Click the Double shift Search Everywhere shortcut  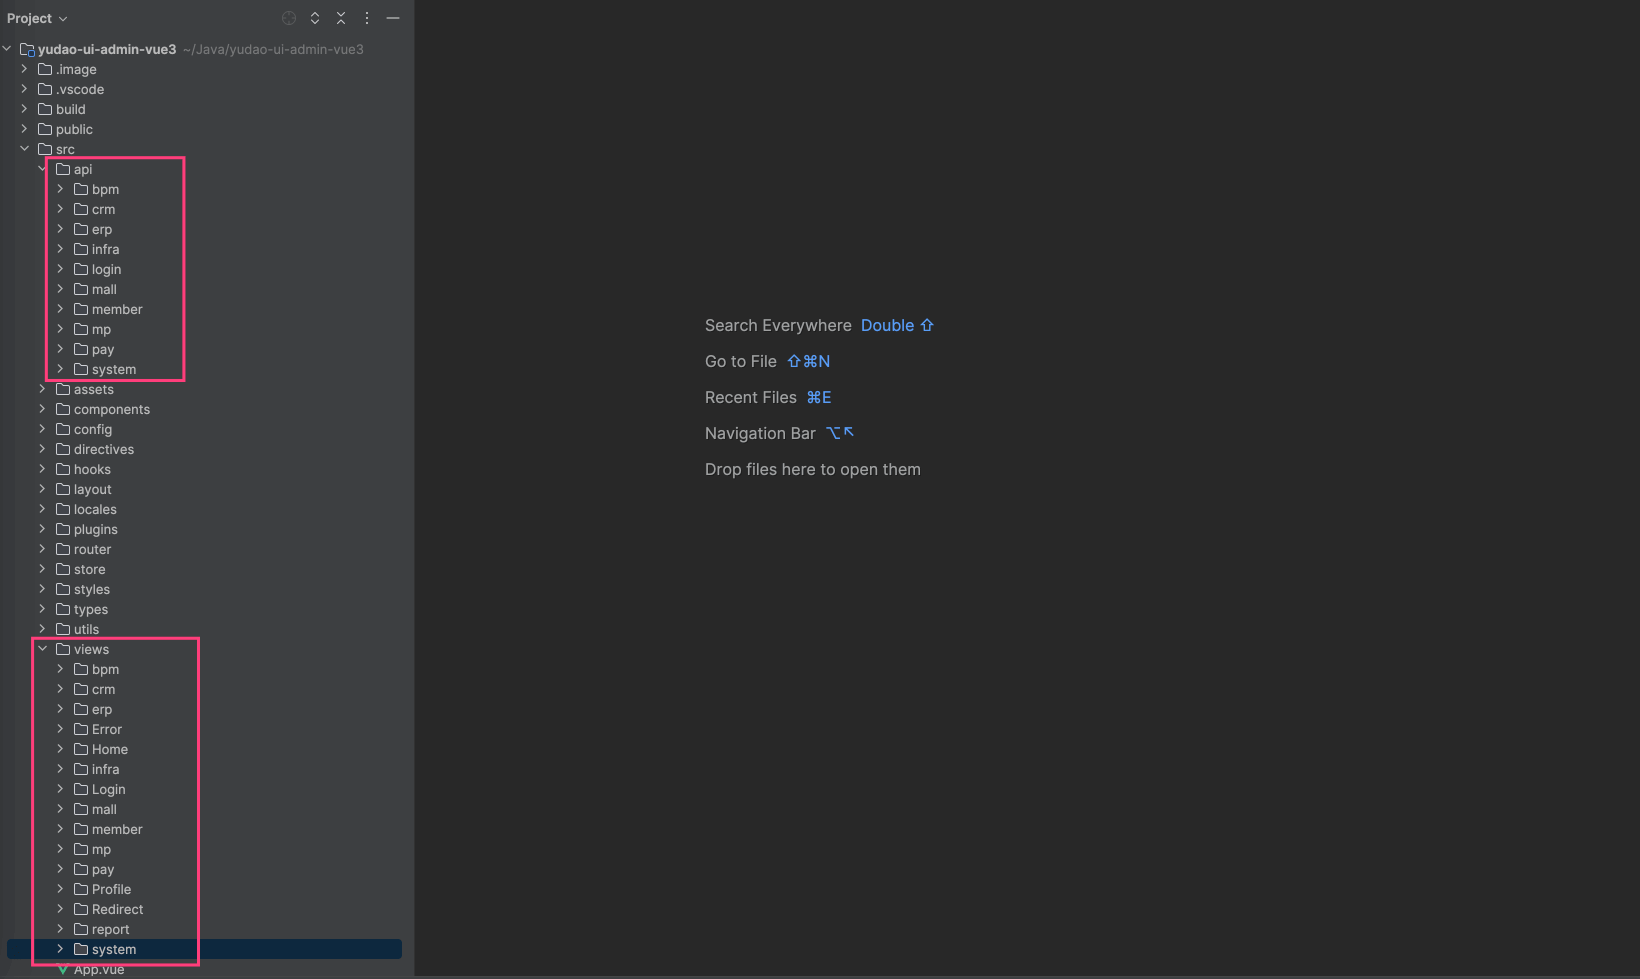coord(896,325)
